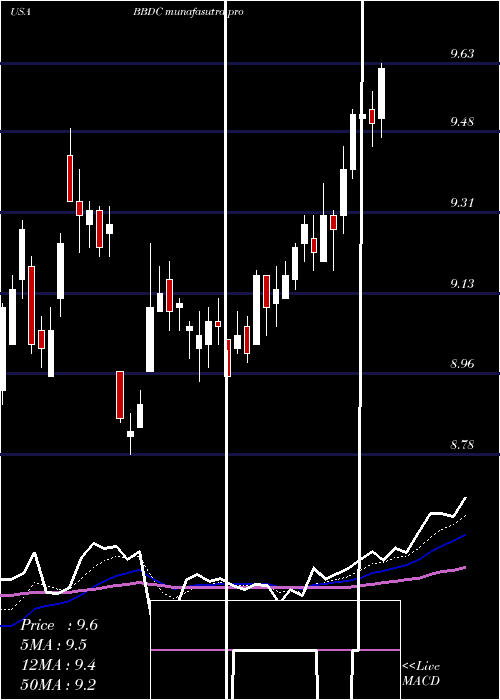This screenshot has height=700, width=500.
Task: Click the 12MA : 9.4 readout
Action: pos(58,665)
